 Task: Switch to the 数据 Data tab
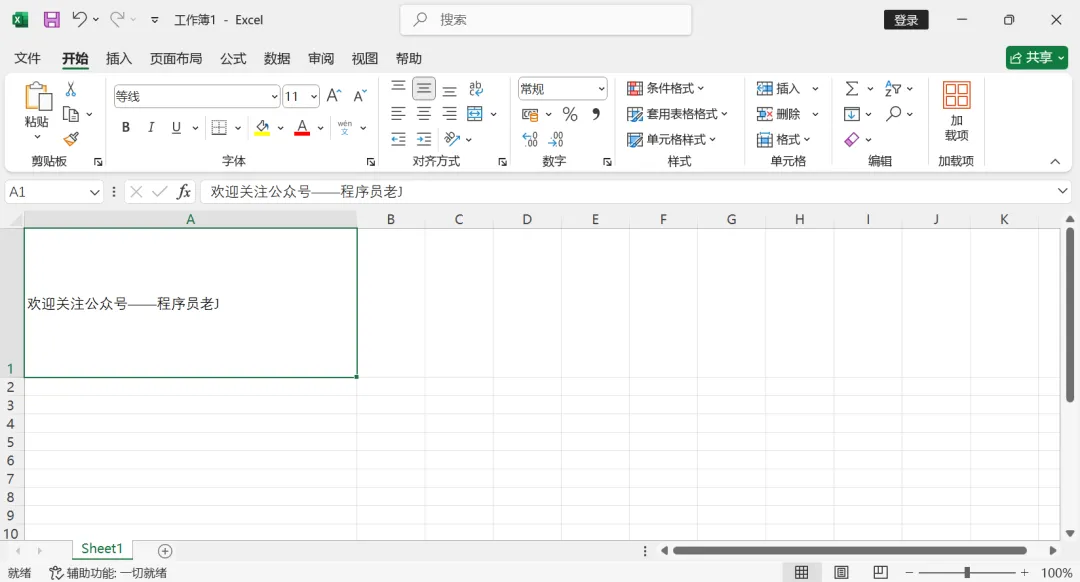(x=277, y=59)
